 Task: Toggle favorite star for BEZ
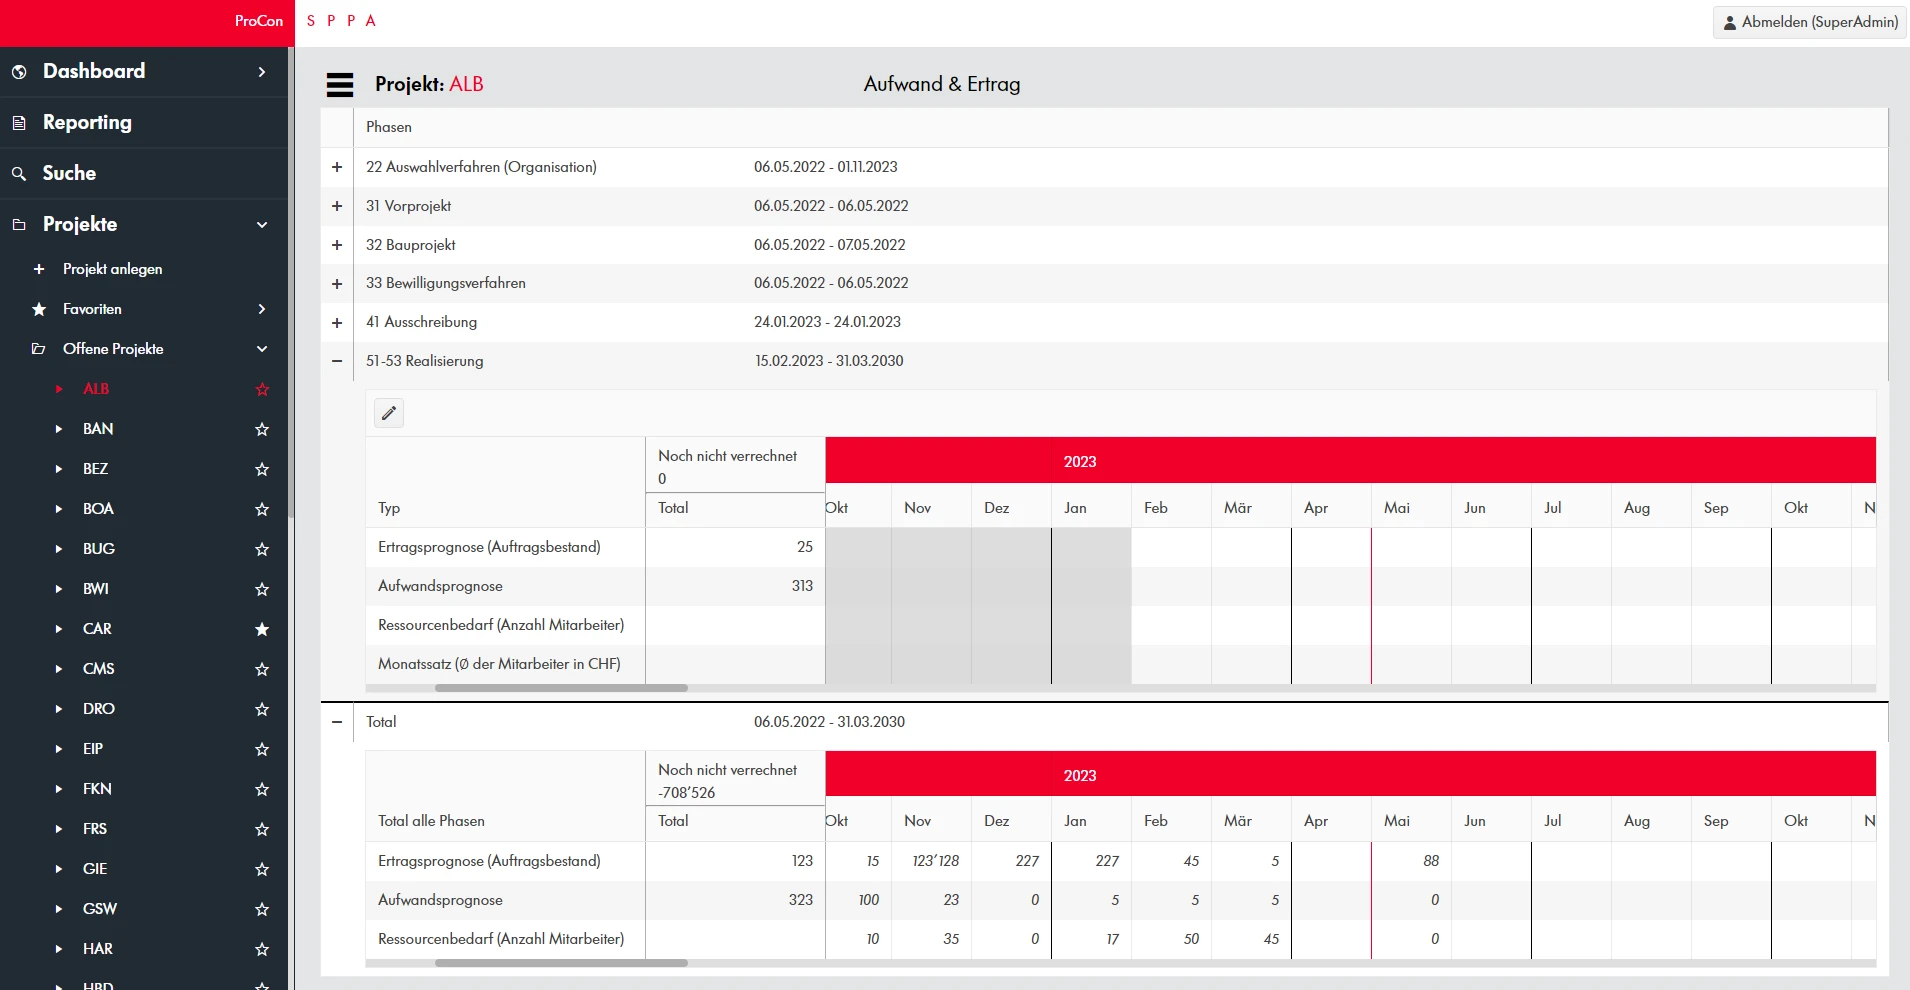tap(262, 469)
